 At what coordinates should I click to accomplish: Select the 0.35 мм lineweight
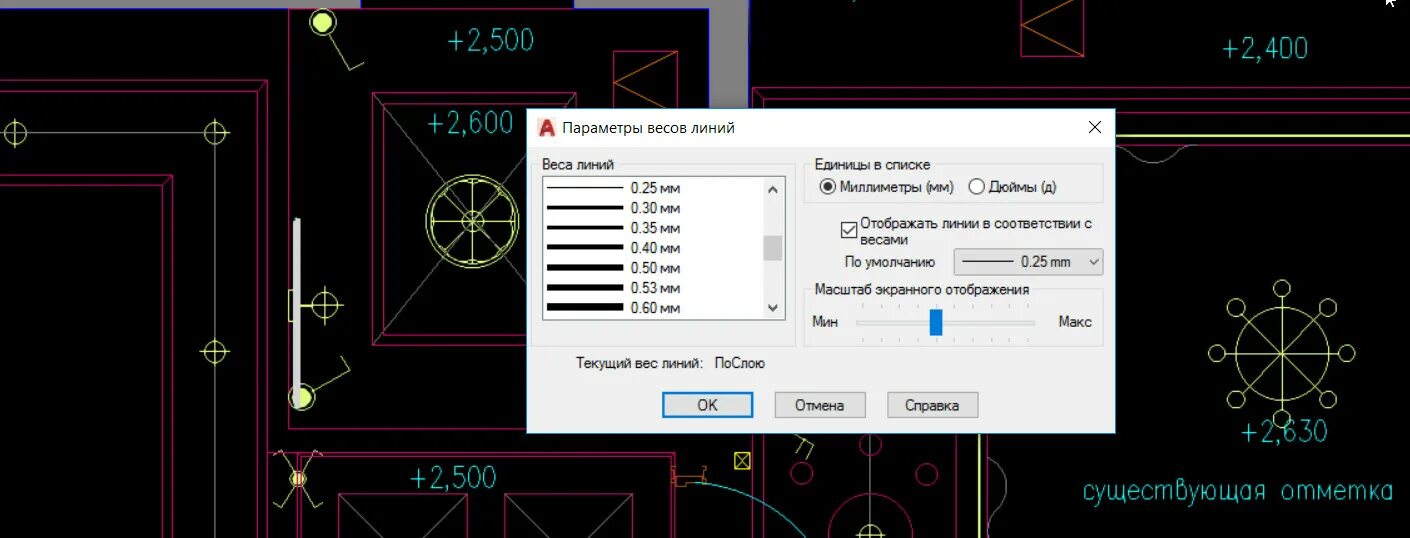coord(652,228)
